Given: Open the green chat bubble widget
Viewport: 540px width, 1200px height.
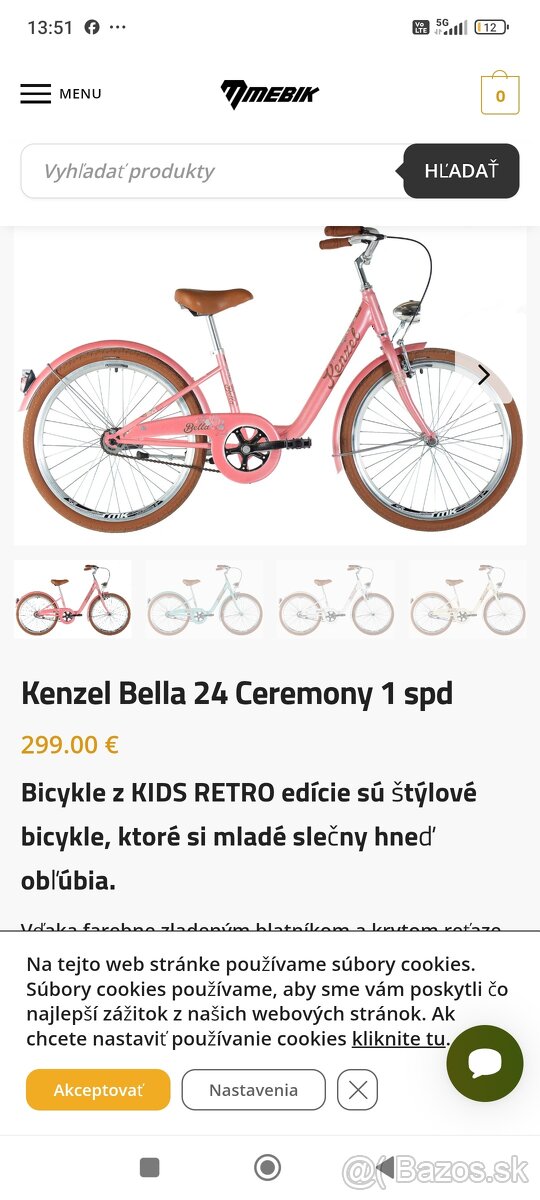Looking at the screenshot, I should point(485,1063).
